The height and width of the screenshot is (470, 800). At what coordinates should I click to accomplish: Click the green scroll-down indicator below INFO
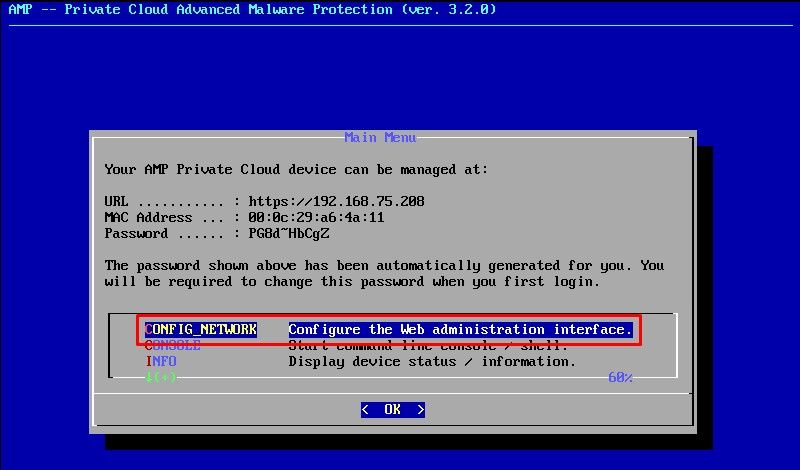tap(161, 377)
